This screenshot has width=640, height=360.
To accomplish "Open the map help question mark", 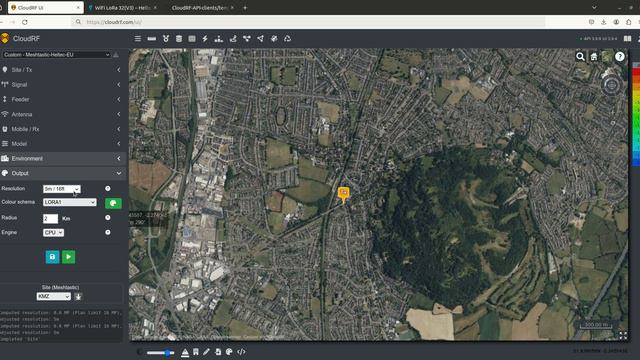I will (620, 57).
